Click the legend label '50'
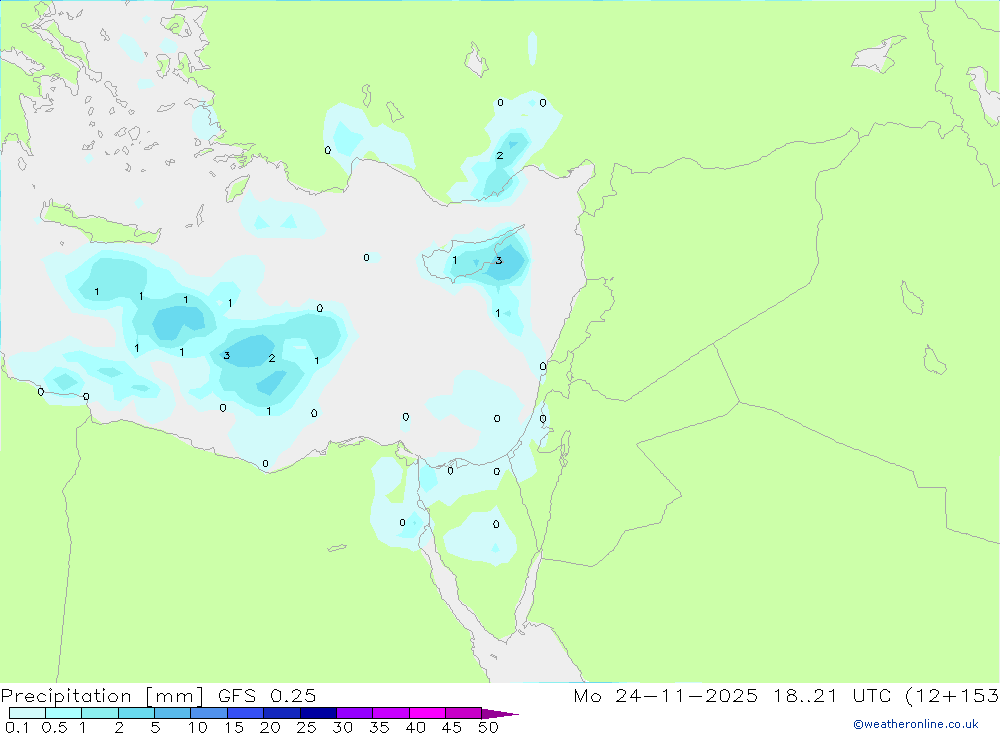 [x=488, y=727]
